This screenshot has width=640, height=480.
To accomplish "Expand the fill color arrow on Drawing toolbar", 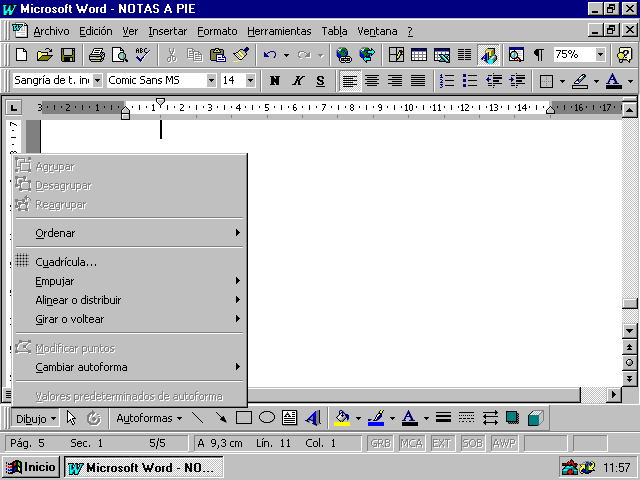I will tap(358, 418).
